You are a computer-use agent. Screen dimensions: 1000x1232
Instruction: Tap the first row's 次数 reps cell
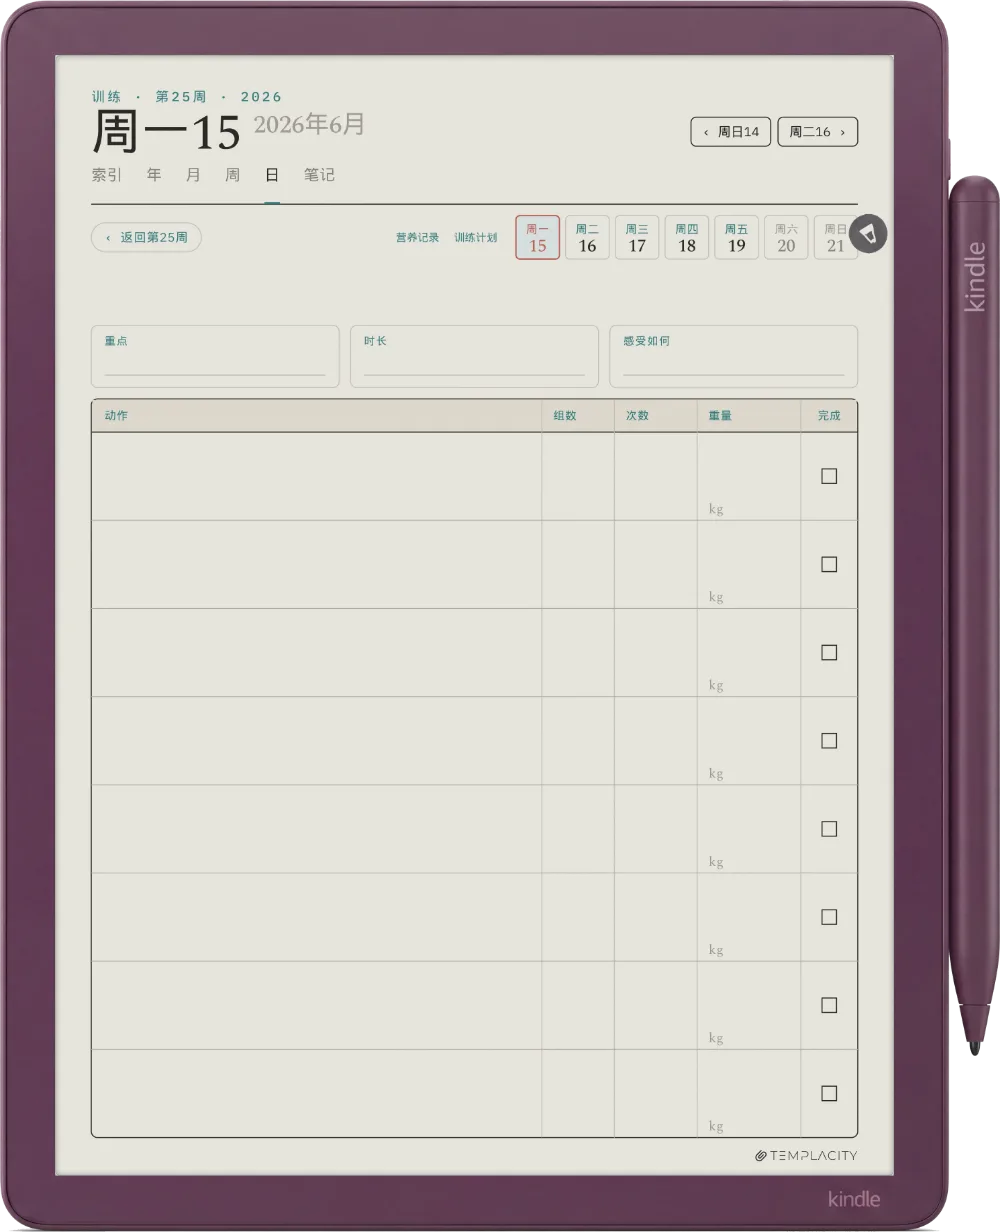coord(656,476)
